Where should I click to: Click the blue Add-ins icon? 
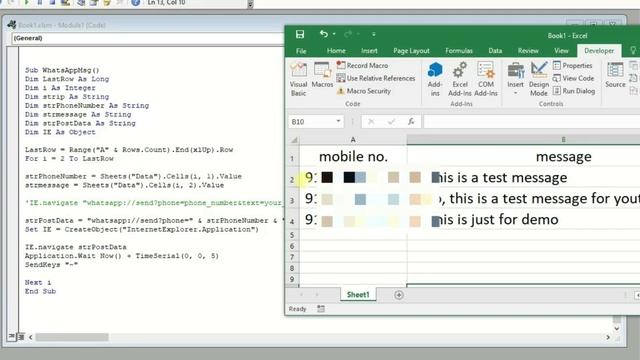[x=435, y=79]
